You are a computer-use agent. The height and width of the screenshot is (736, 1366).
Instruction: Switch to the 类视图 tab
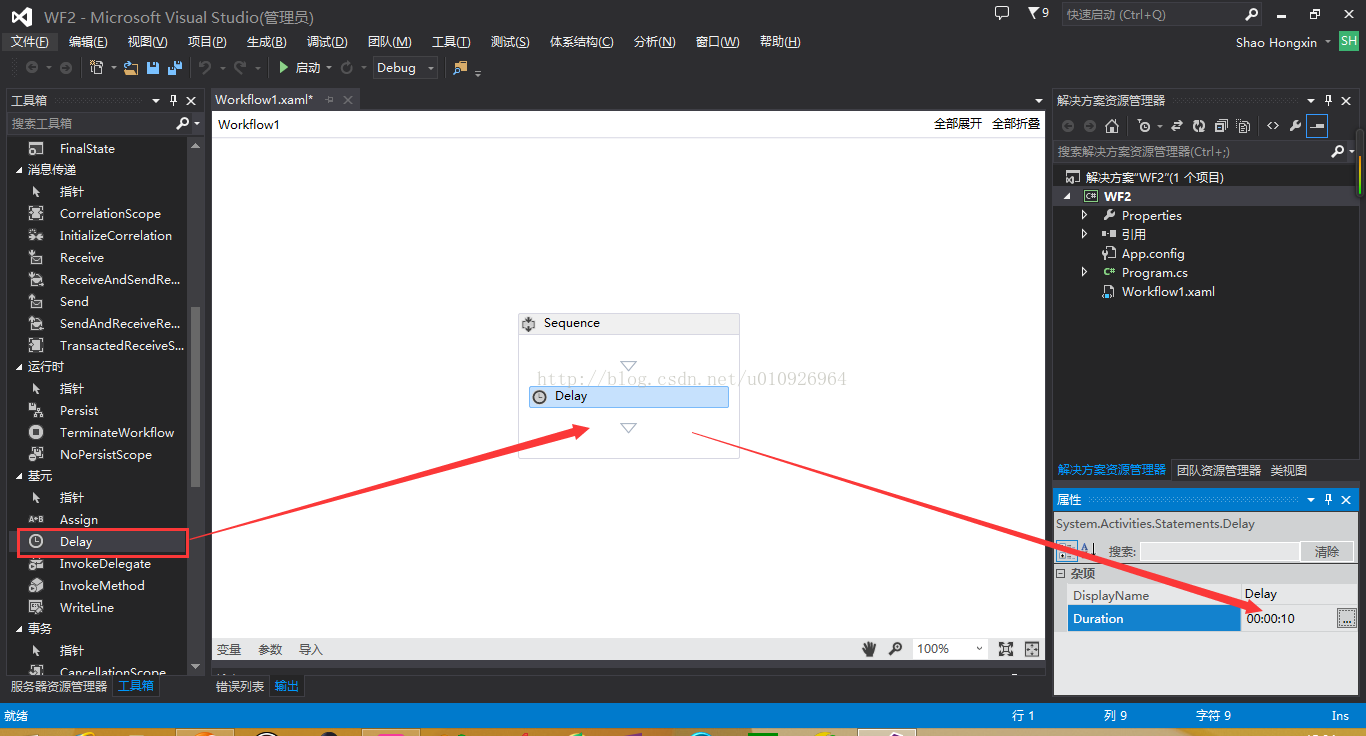[1289, 470]
